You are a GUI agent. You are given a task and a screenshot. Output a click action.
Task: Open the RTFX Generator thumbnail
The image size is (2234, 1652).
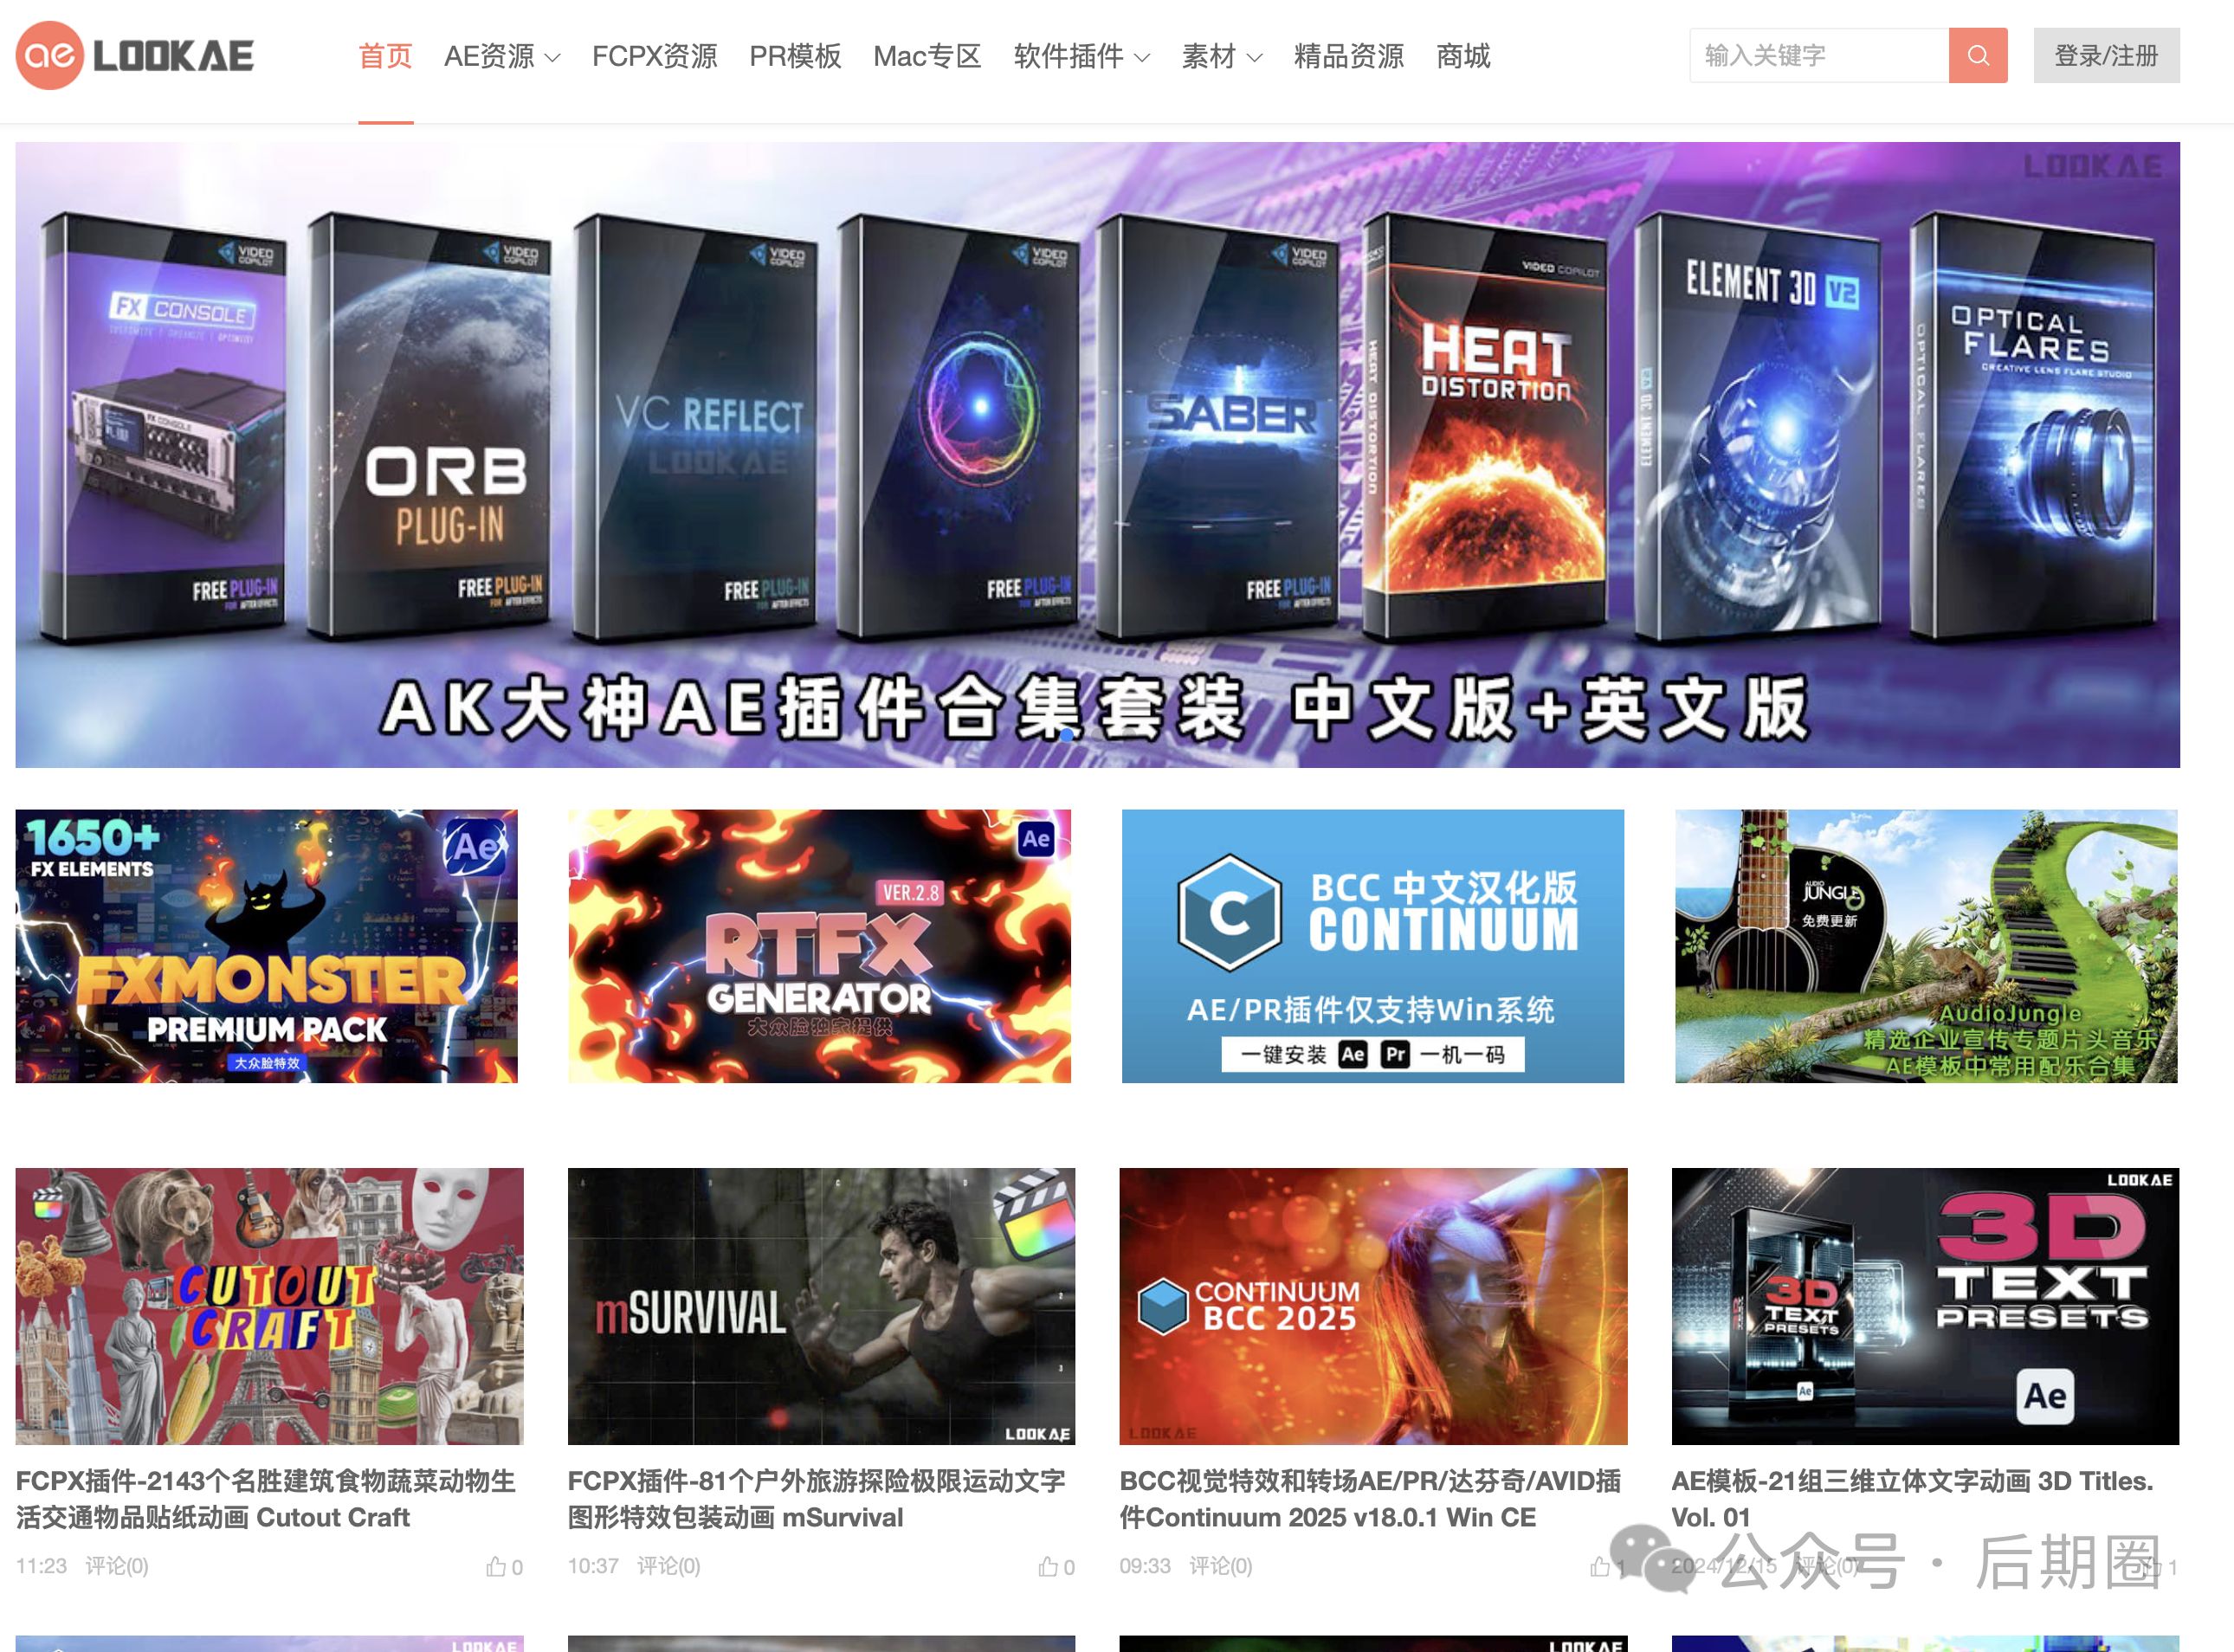[819, 946]
